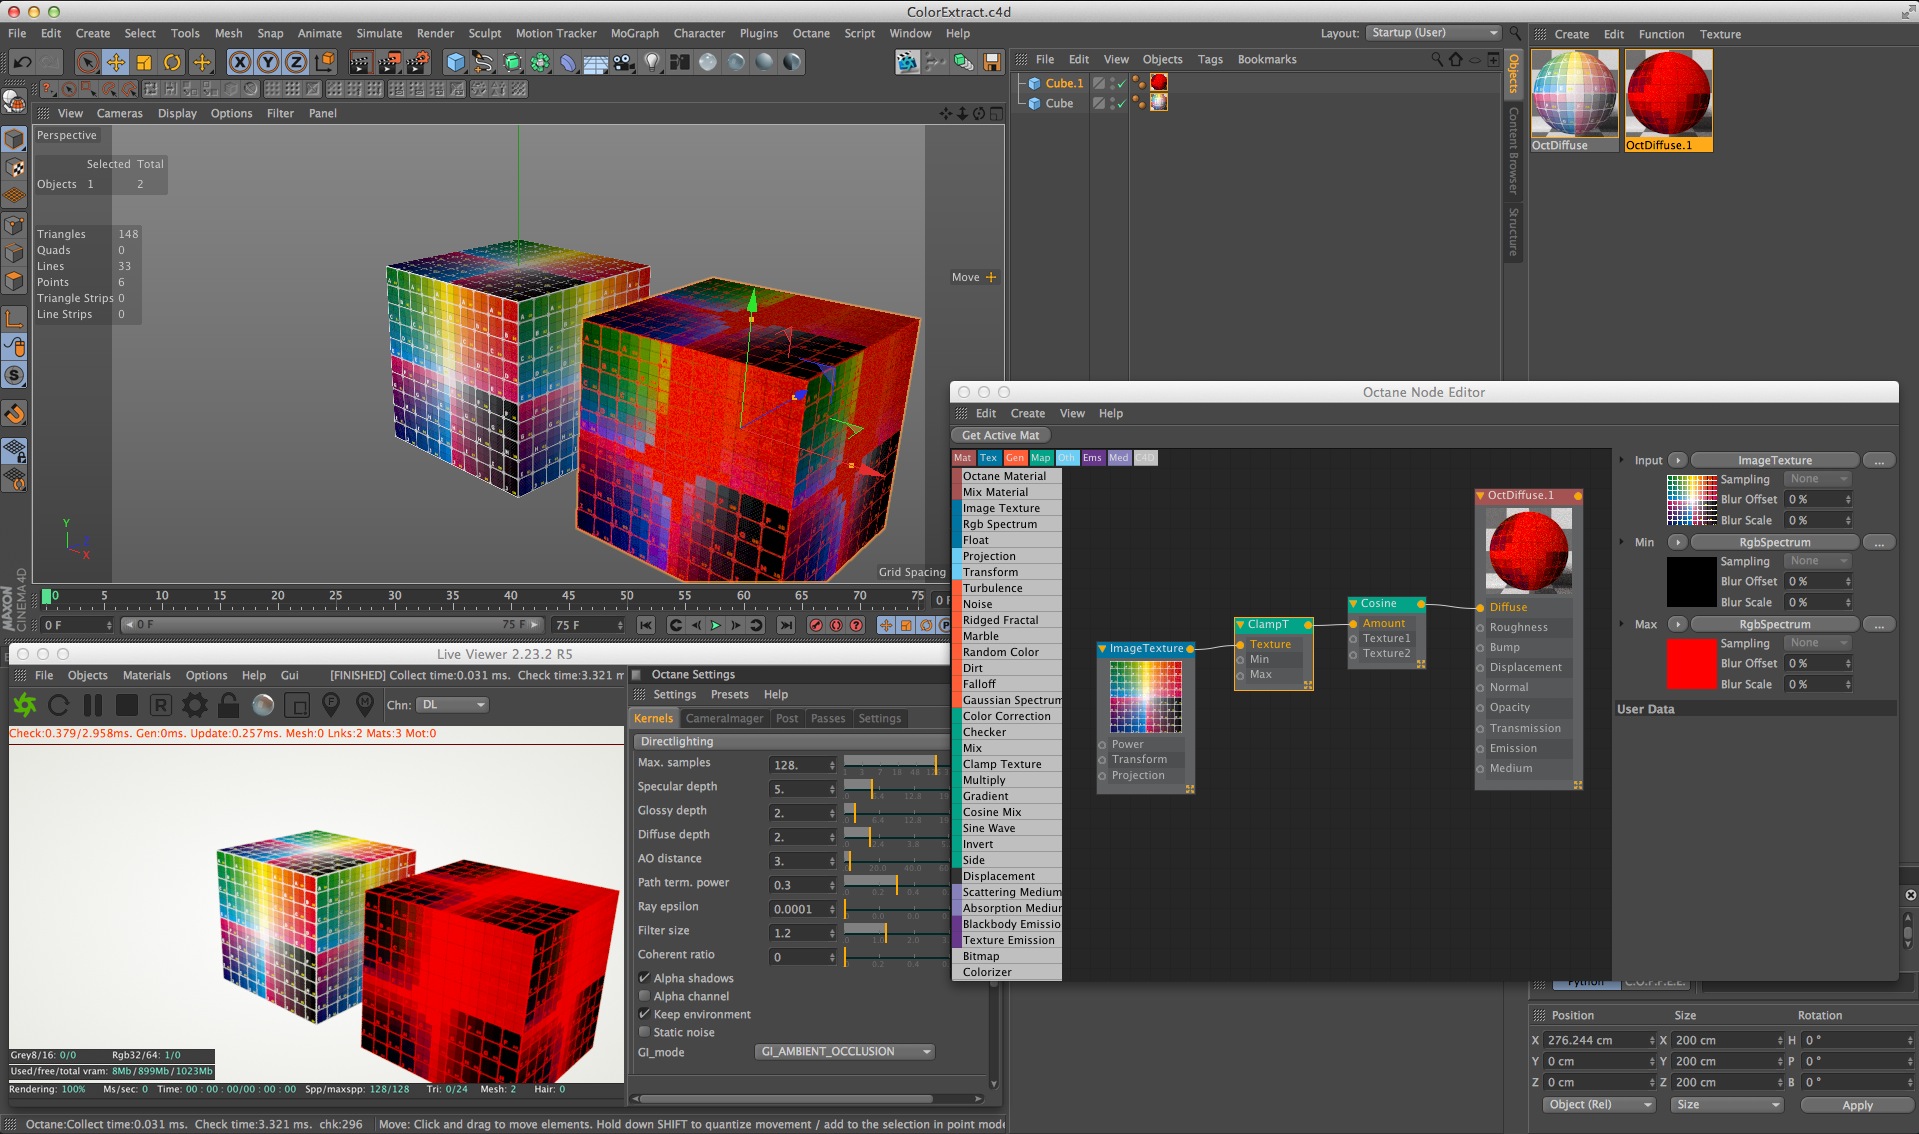Toggle the Z axis lock
This screenshot has height=1134, width=1919.
point(296,62)
